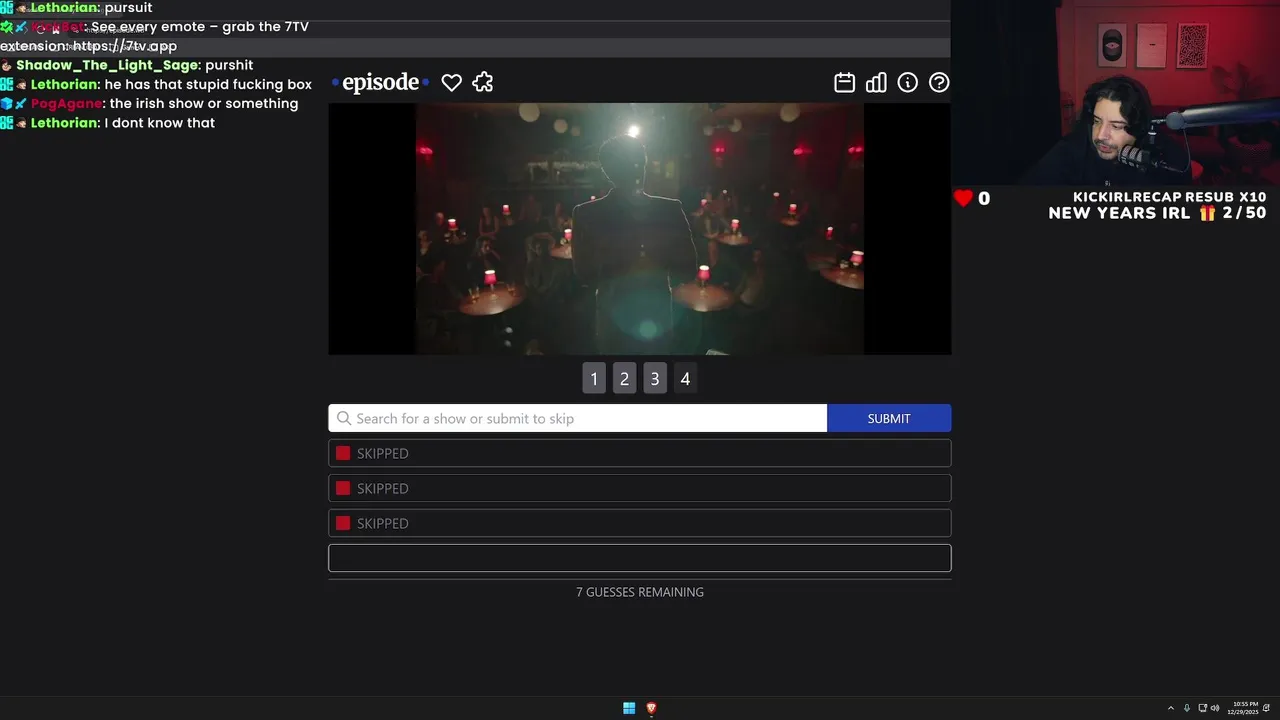
Task: Click the red heart counter icon
Action: click(963, 198)
